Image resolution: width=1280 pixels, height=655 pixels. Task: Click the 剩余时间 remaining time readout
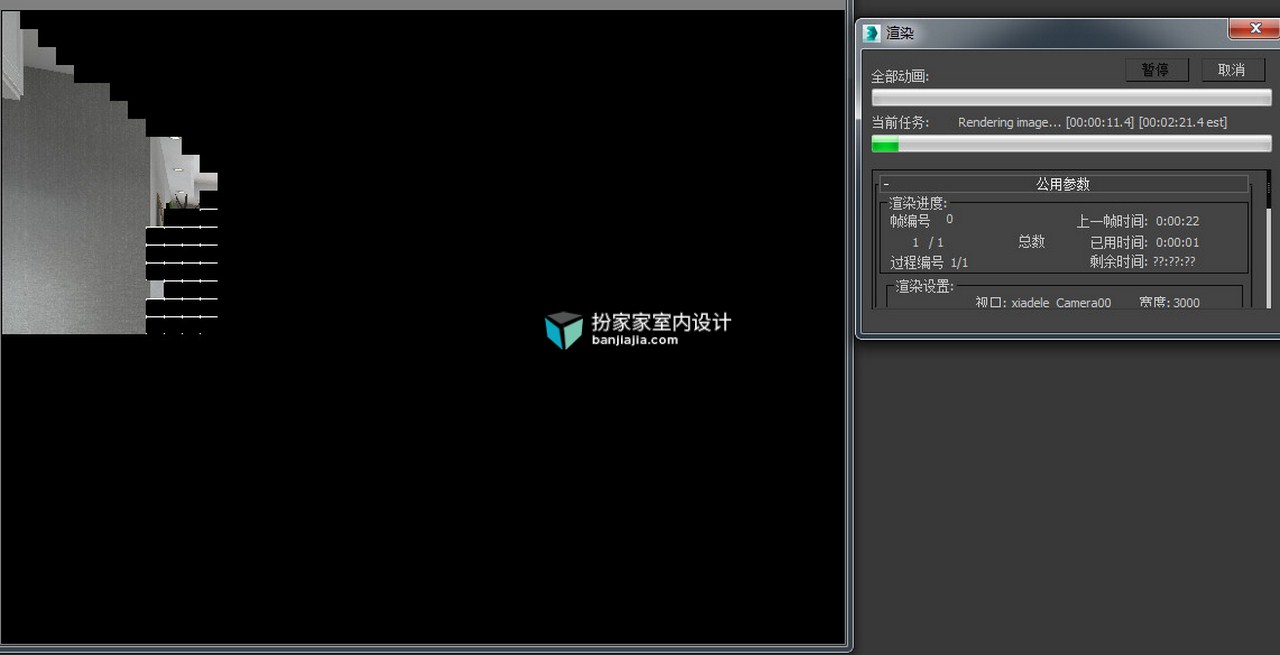click(x=1143, y=262)
